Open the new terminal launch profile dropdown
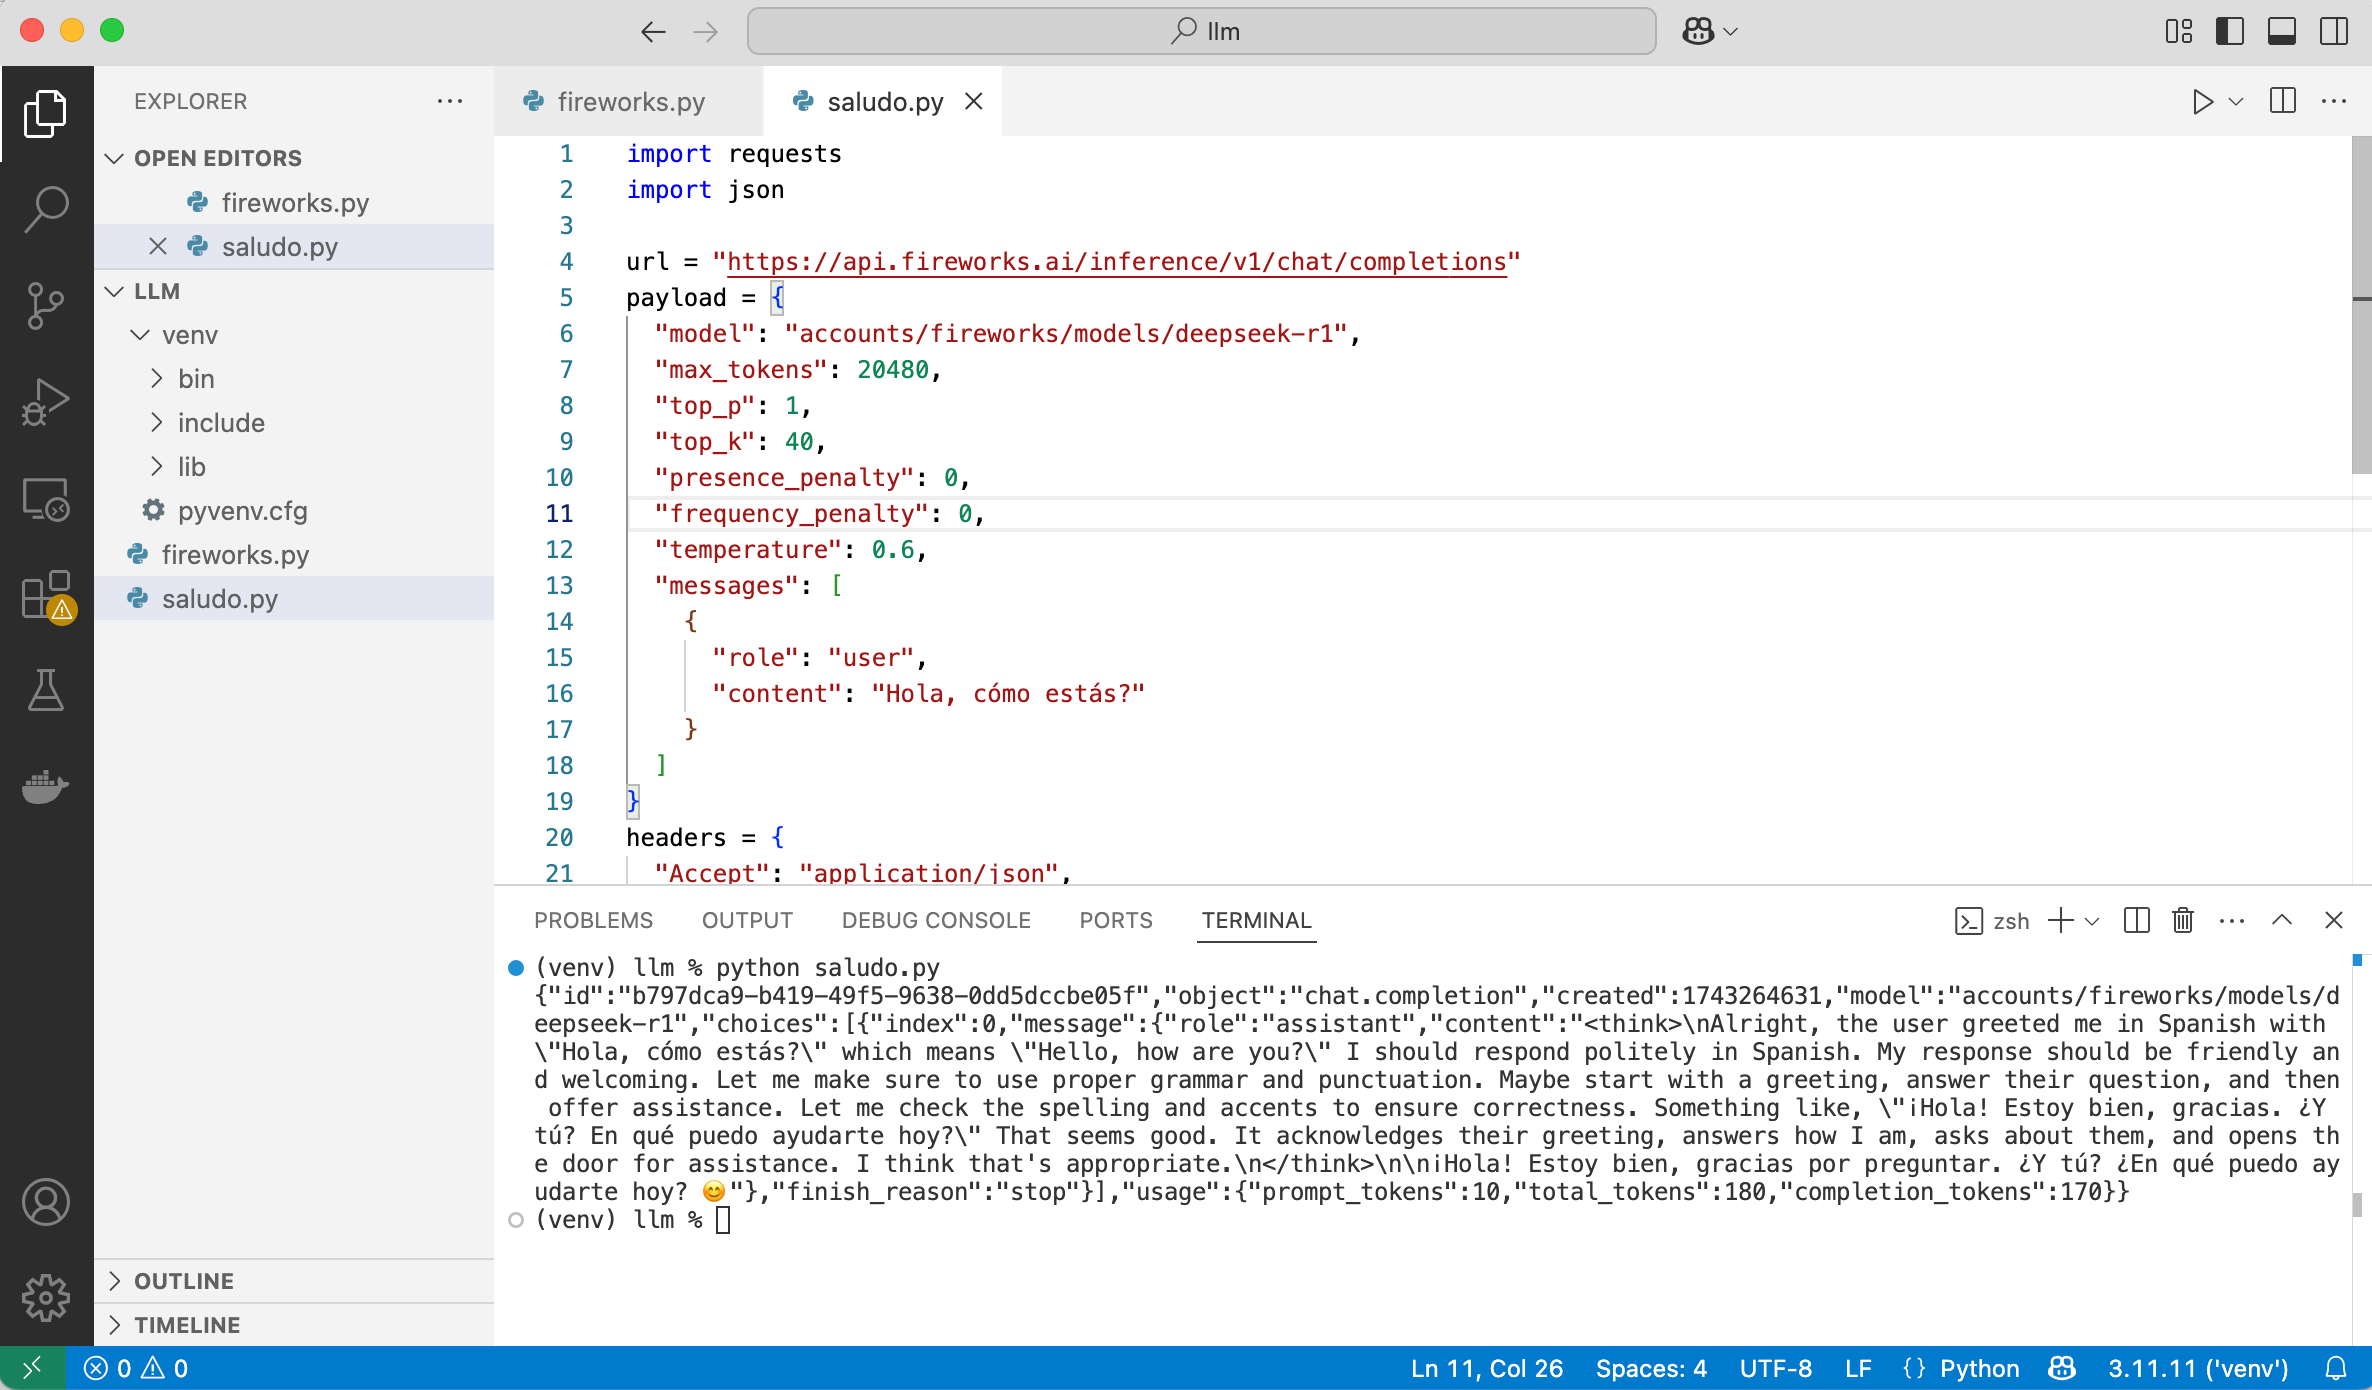 (2092, 921)
